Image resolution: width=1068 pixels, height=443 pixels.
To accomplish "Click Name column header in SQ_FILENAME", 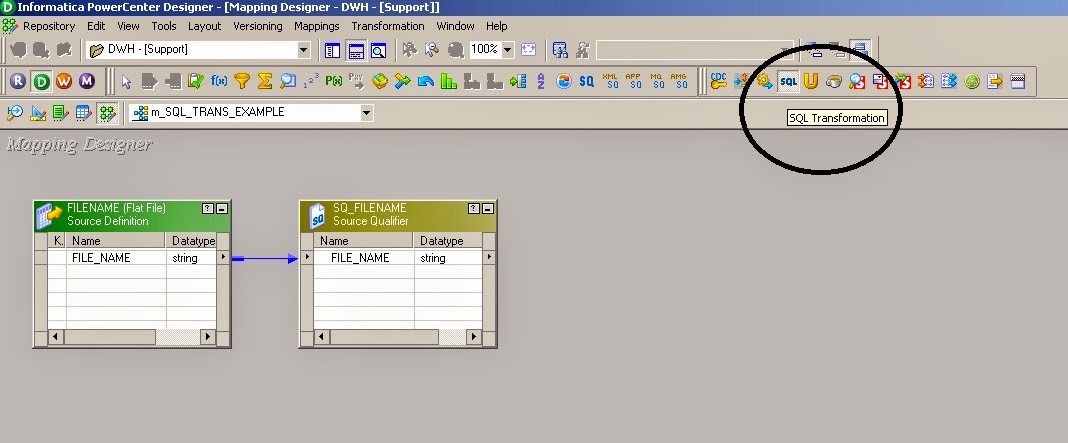I will 363,241.
